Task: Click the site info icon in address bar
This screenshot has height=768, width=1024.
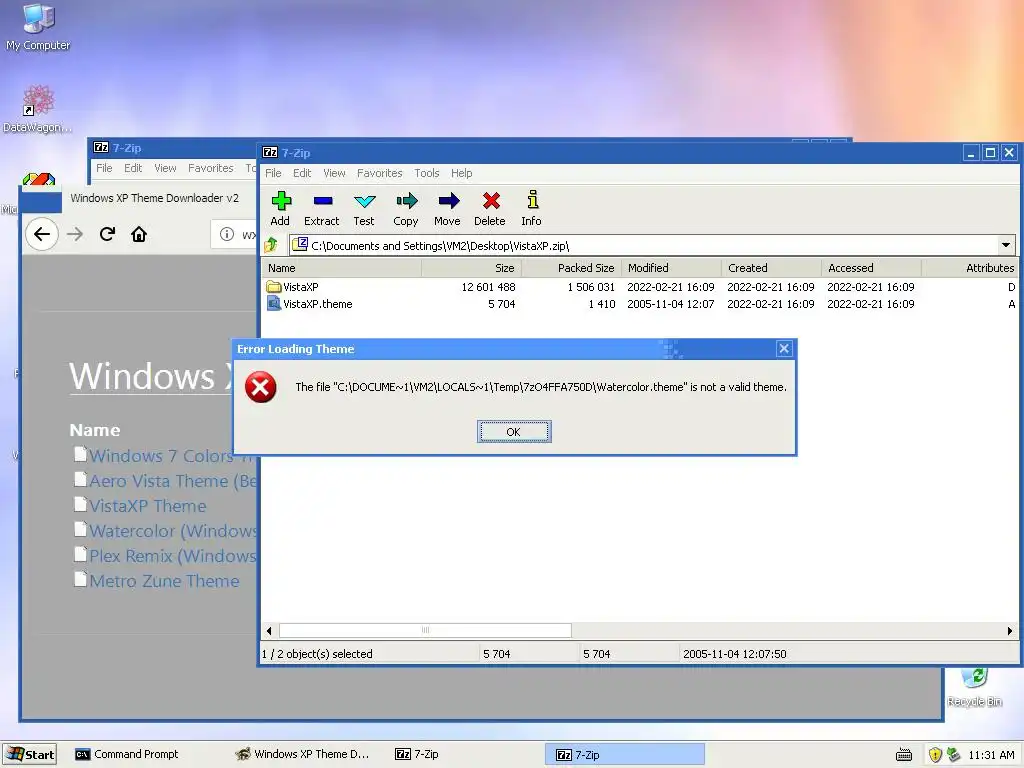Action: tap(227, 234)
